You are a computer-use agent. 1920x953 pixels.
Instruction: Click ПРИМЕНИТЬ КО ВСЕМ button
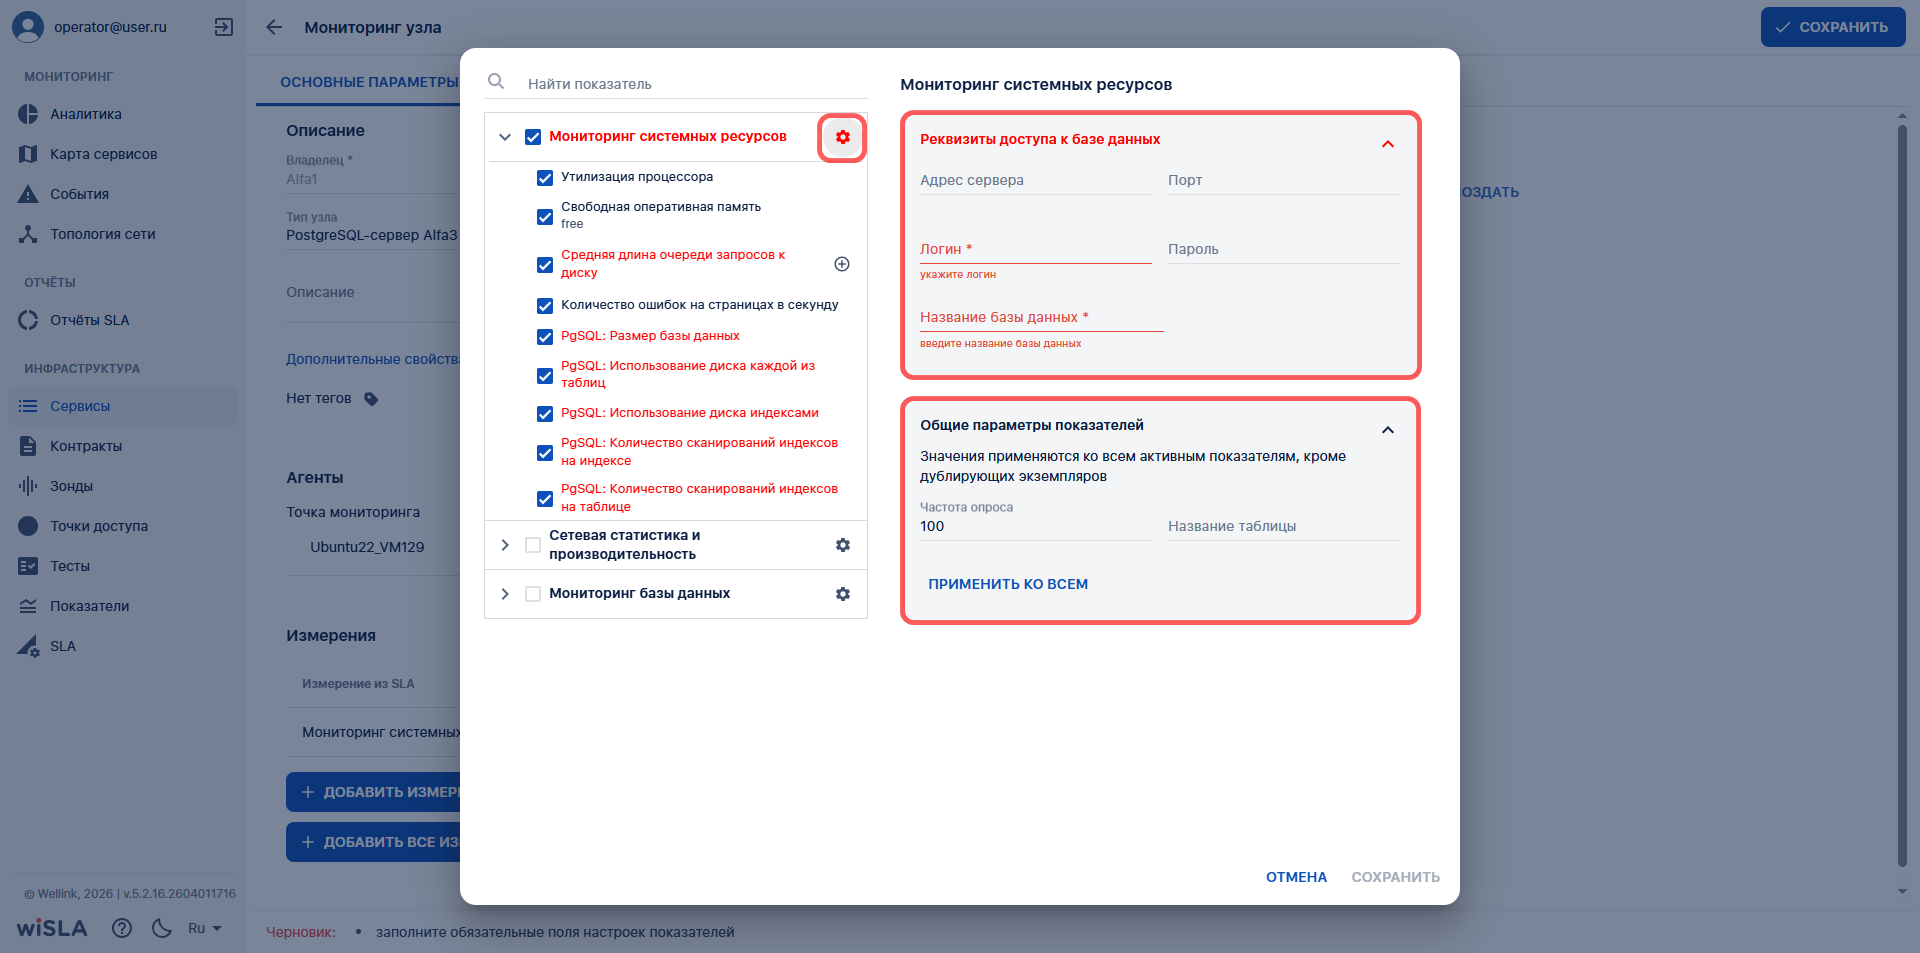coord(1008,584)
